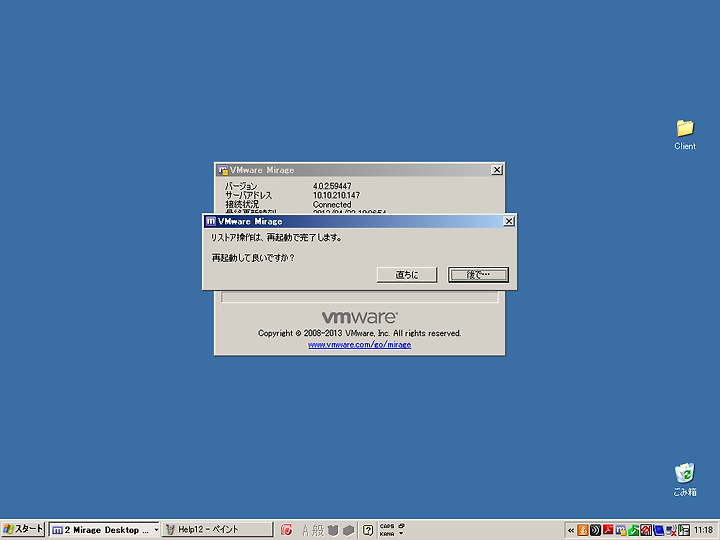This screenshot has width=720, height=540.
Task: Click the empty progress bar in Mirage window
Action: [360, 297]
